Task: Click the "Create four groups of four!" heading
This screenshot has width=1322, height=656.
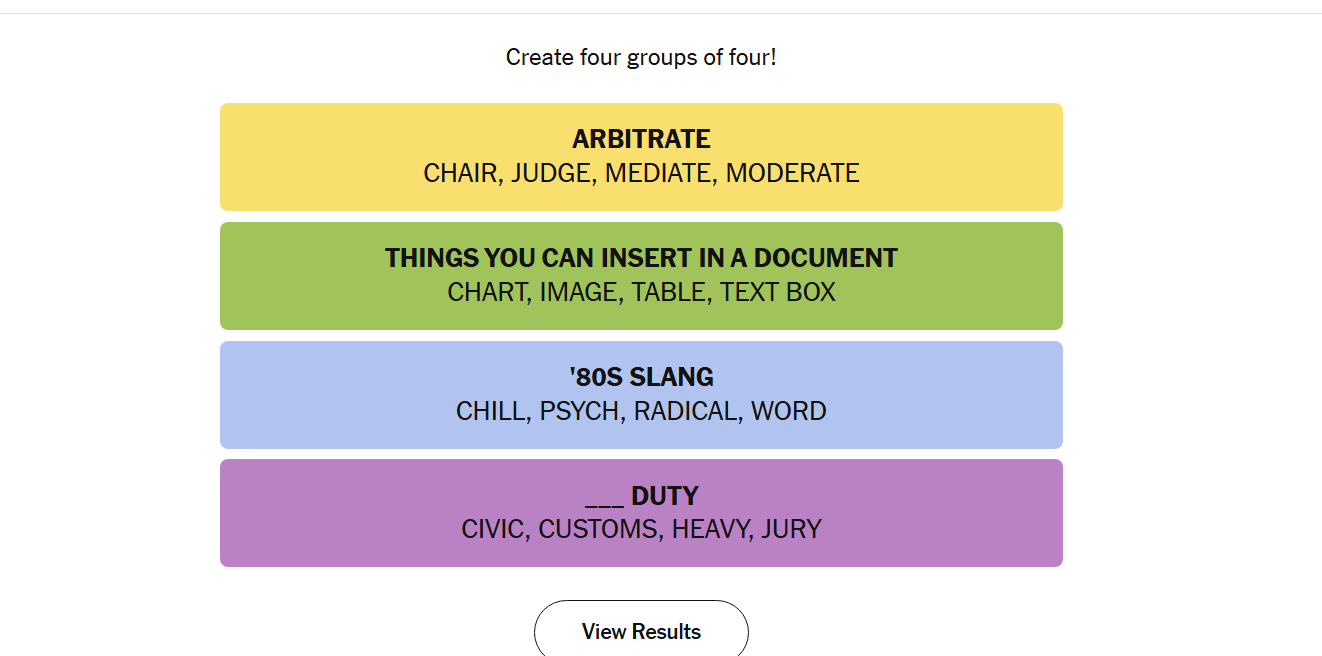Action: pyautogui.click(x=641, y=57)
